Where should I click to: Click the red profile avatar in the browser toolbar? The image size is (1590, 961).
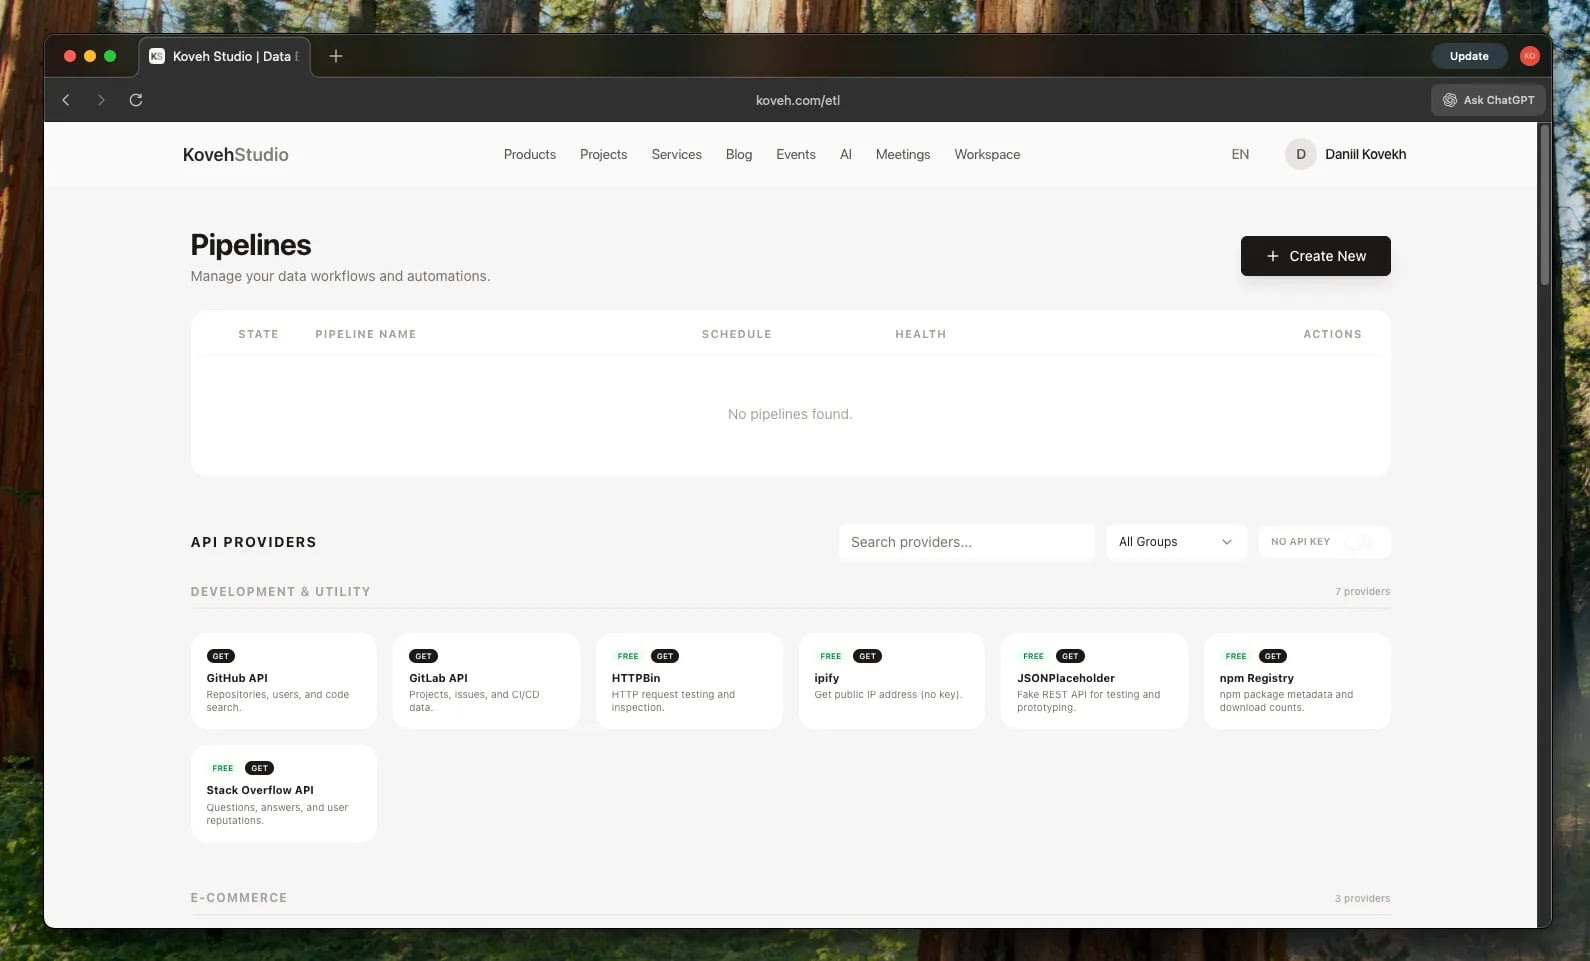pyautogui.click(x=1529, y=56)
